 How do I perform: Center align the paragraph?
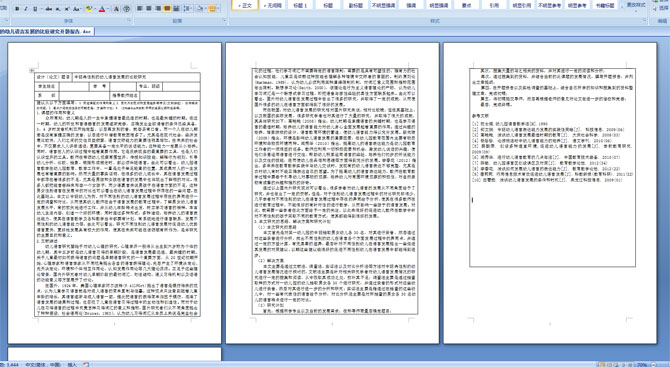(x=149, y=8)
